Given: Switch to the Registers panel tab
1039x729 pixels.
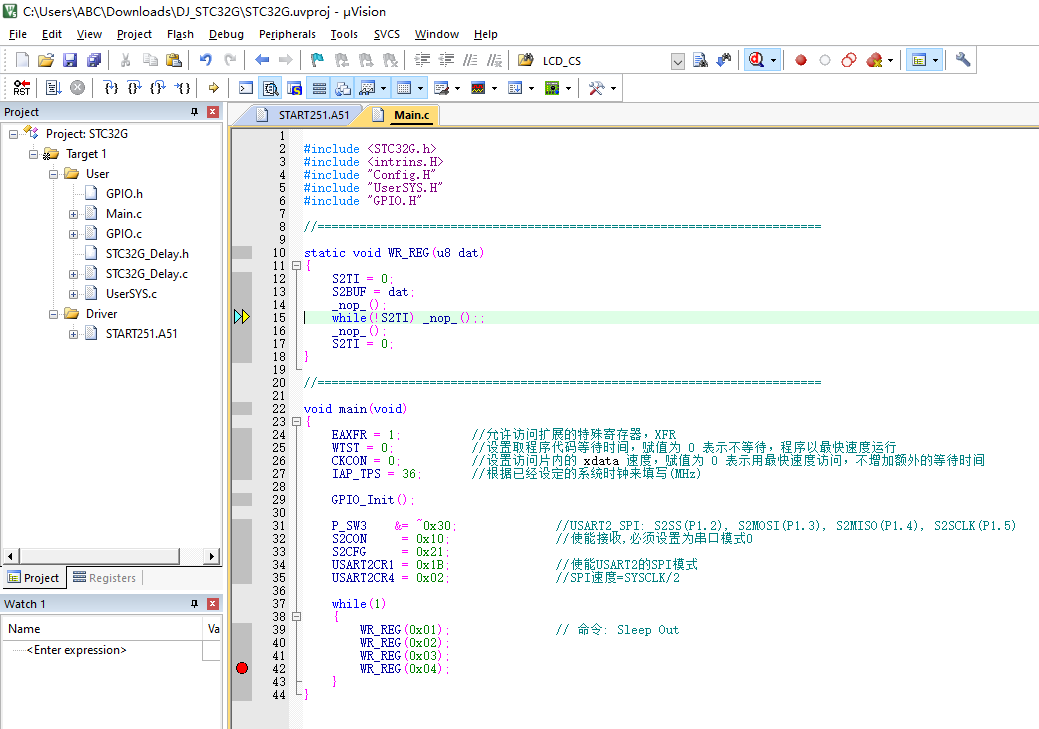Looking at the screenshot, I should pyautogui.click(x=104, y=578).
